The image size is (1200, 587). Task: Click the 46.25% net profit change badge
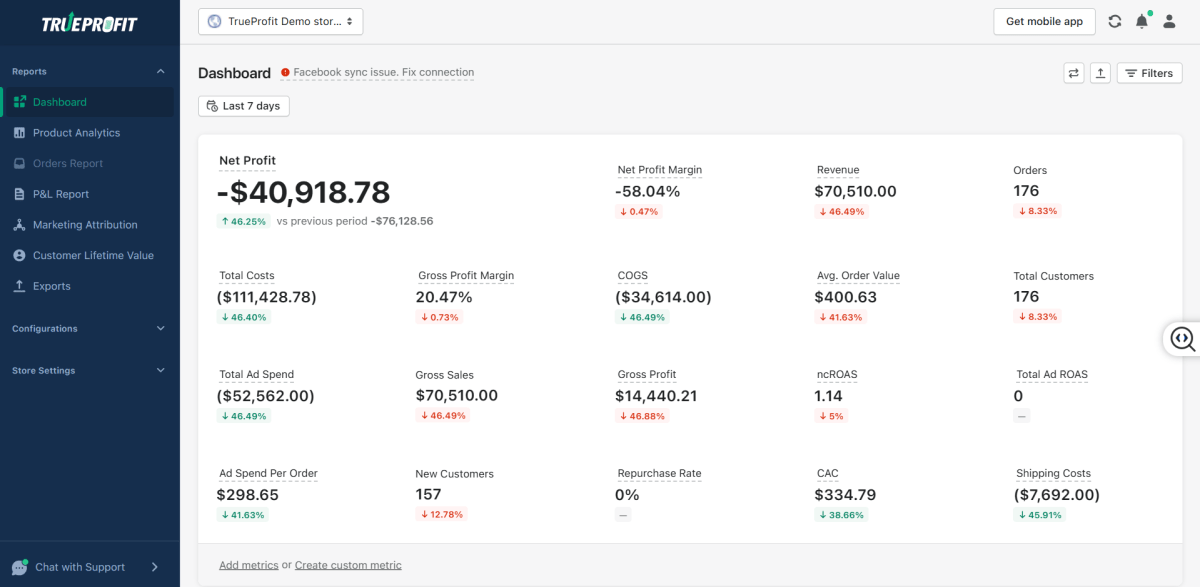tap(244, 221)
